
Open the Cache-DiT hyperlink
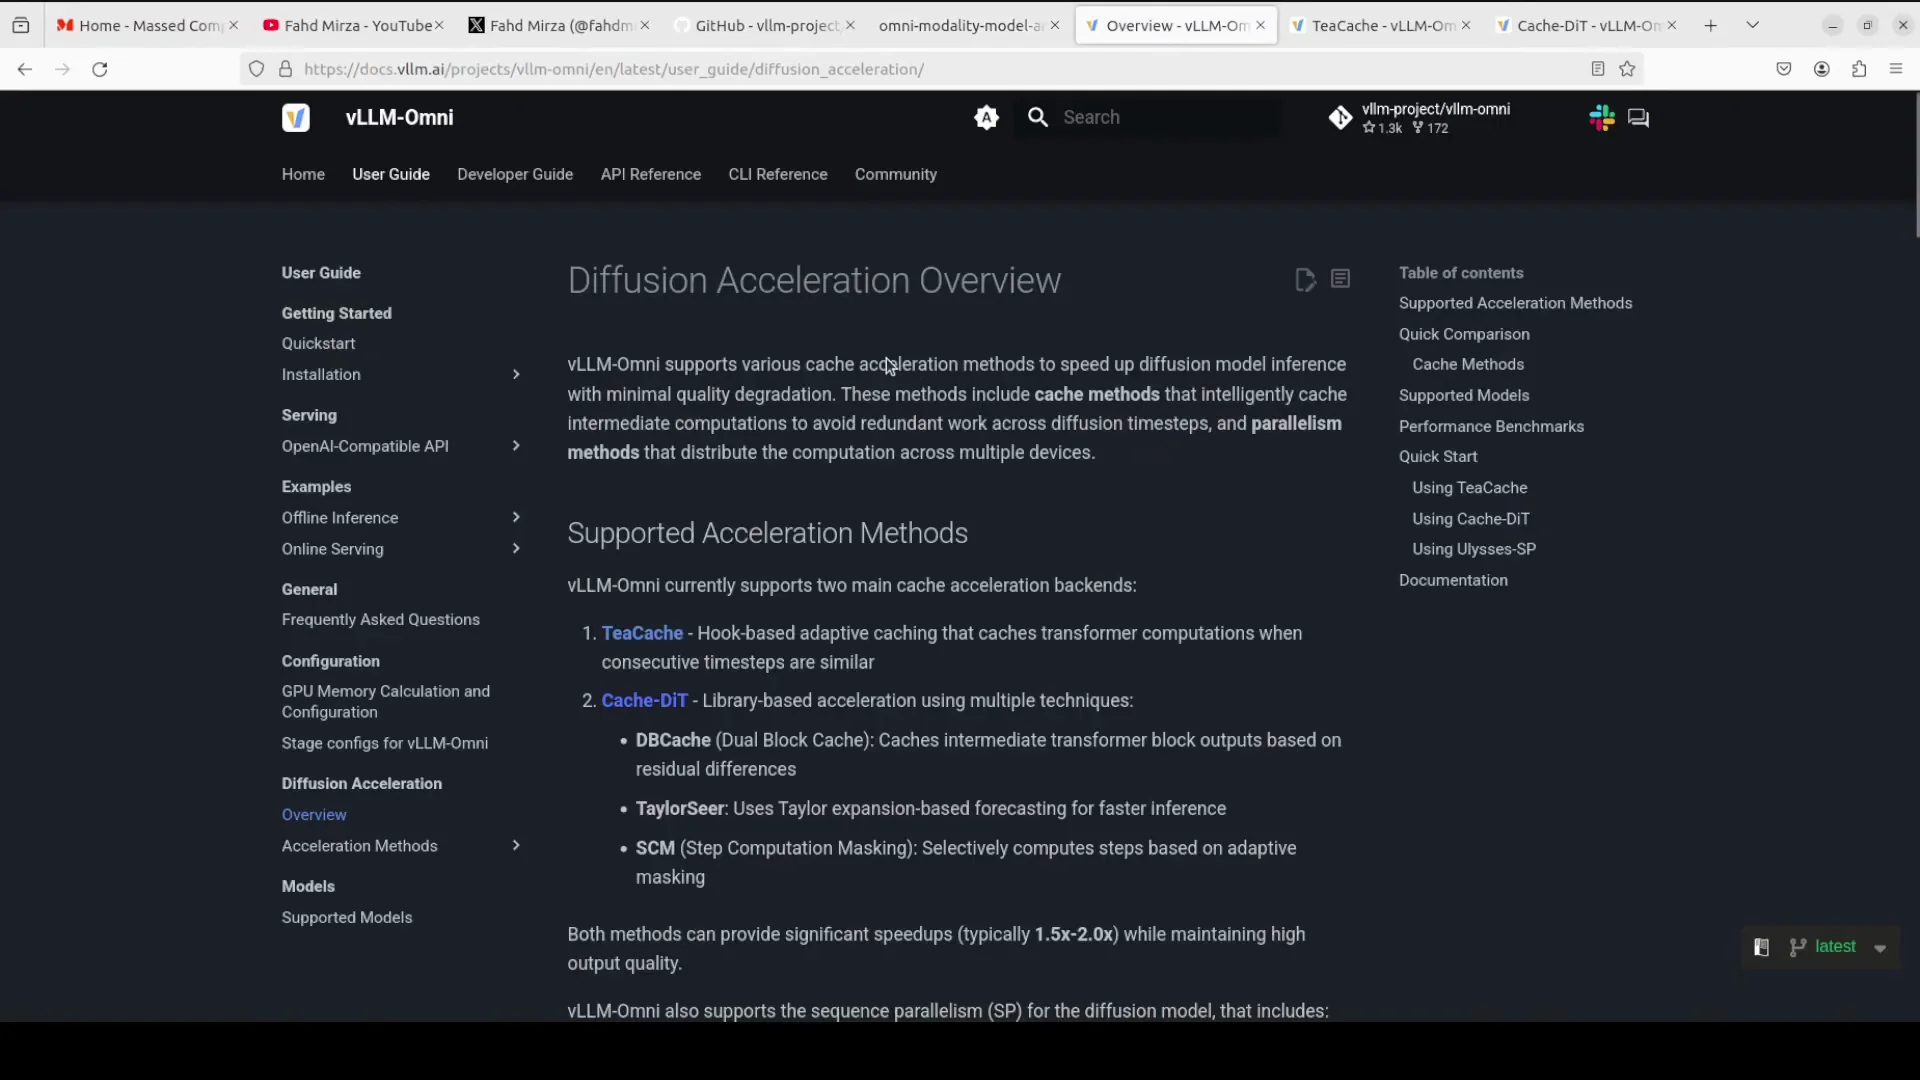click(x=644, y=701)
